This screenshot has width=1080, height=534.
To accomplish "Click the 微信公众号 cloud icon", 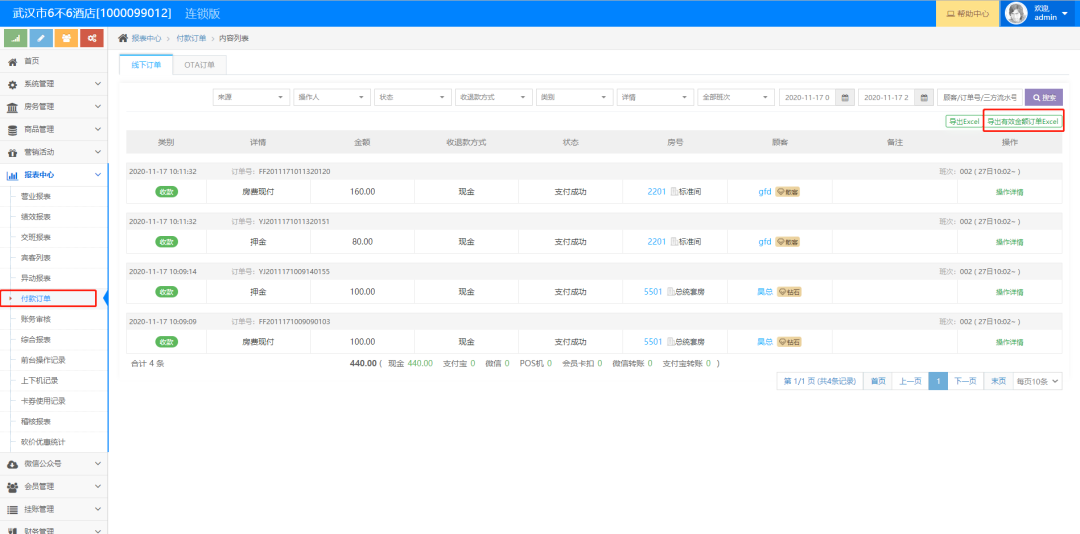I will (x=12, y=464).
